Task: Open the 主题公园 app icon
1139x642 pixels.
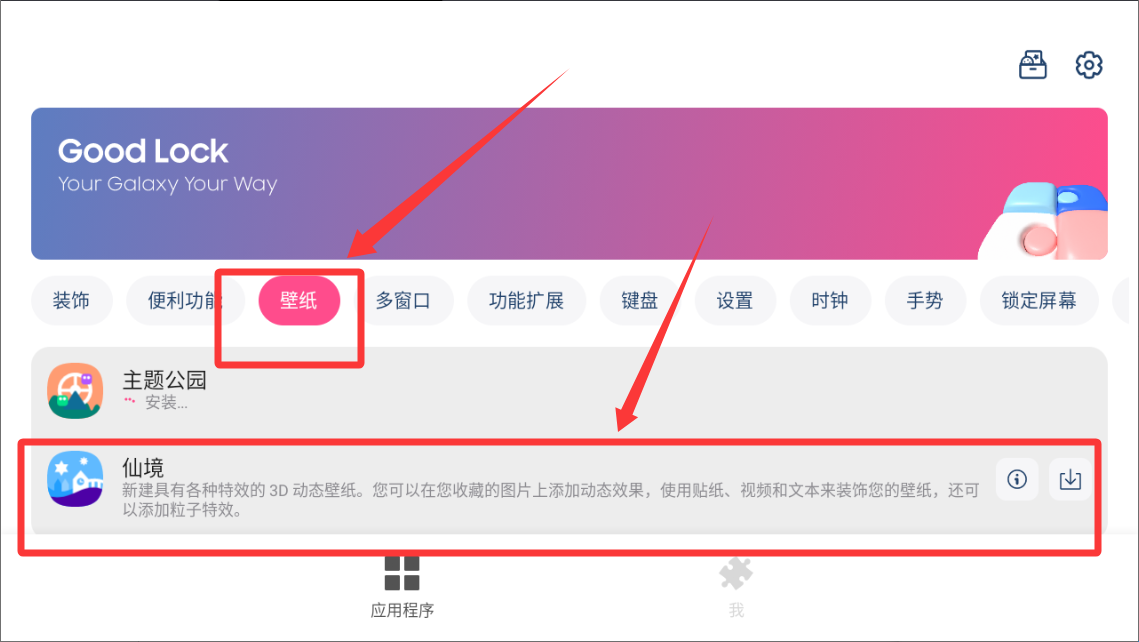Action: [x=76, y=391]
